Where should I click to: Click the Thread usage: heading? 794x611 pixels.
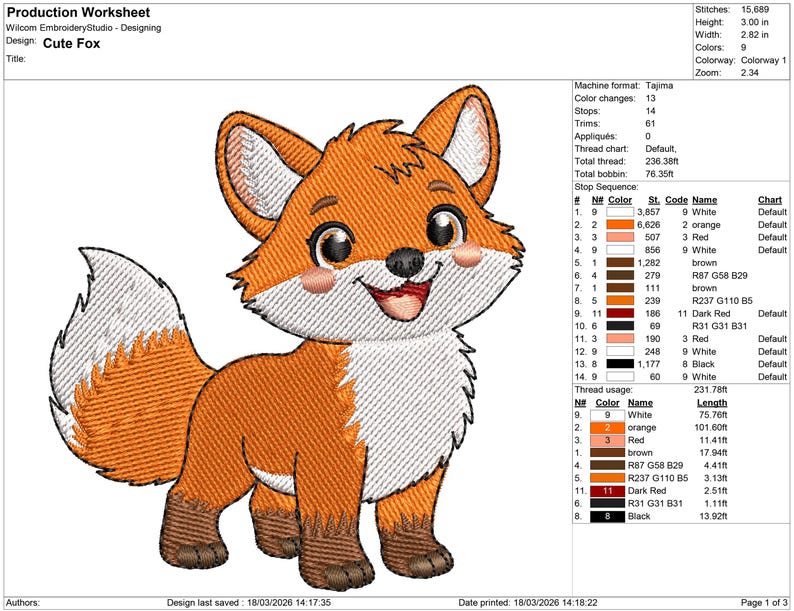point(603,390)
